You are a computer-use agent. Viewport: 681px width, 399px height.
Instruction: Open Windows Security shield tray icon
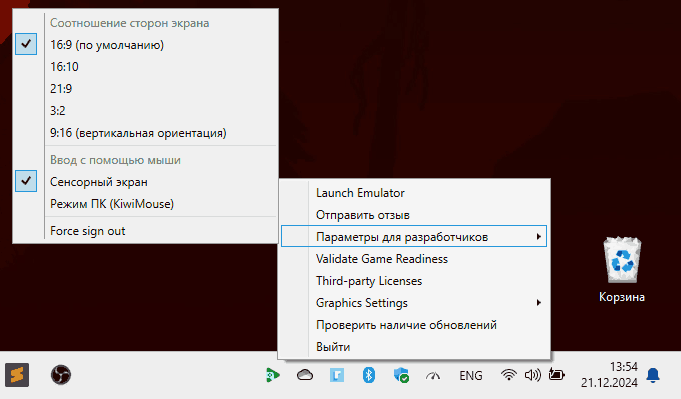[x=401, y=375]
